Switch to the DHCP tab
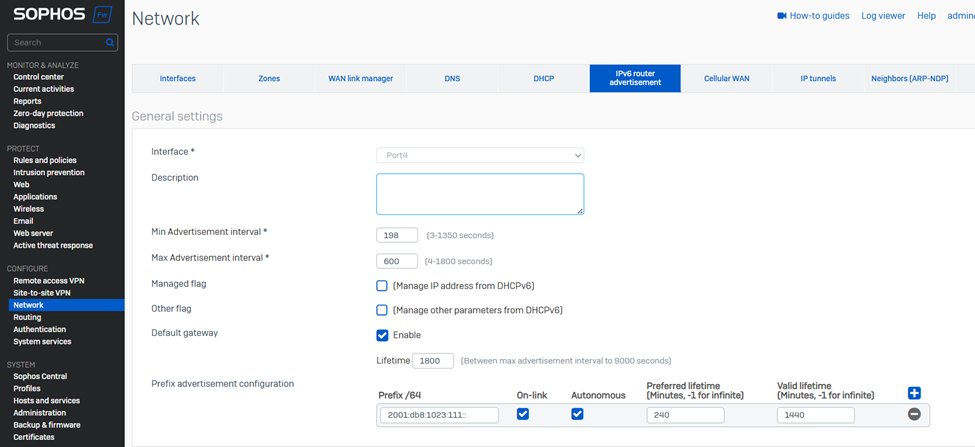The image size is (975, 447). (543, 78)
